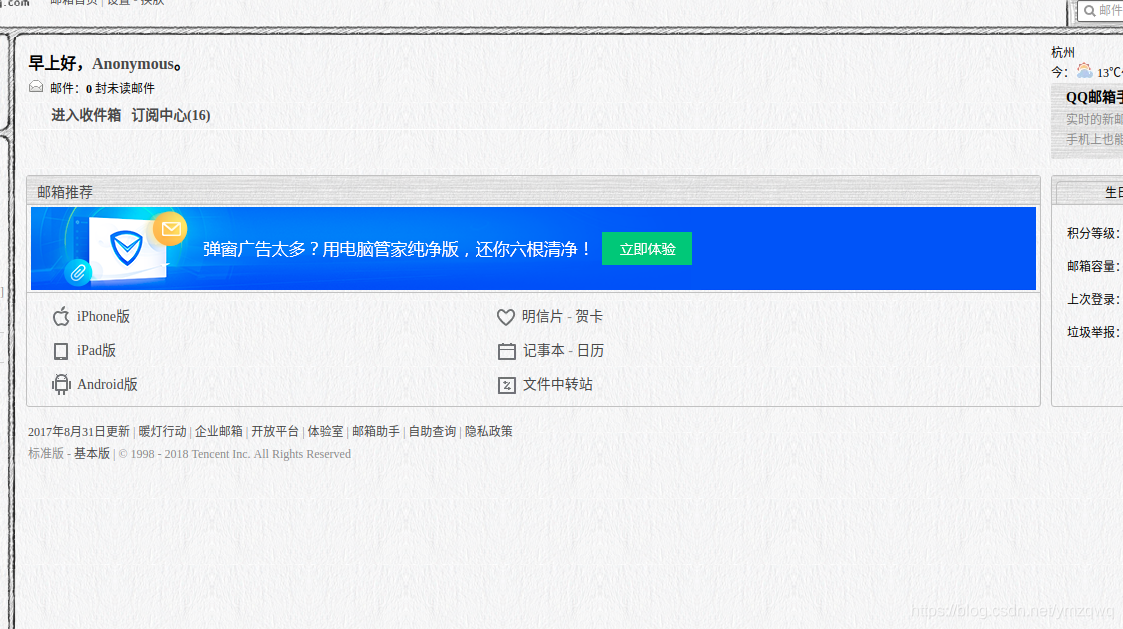This screenshot has width=1123, height=629.
Task: Open 文件中转站 via its transfer icon
Action: [506, 384]
